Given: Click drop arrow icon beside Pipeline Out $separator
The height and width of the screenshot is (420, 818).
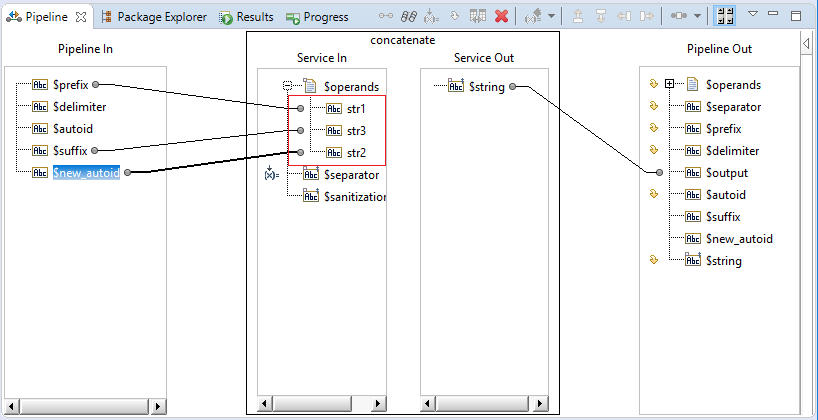Looking at the screenshot, I should coord(653,106).
